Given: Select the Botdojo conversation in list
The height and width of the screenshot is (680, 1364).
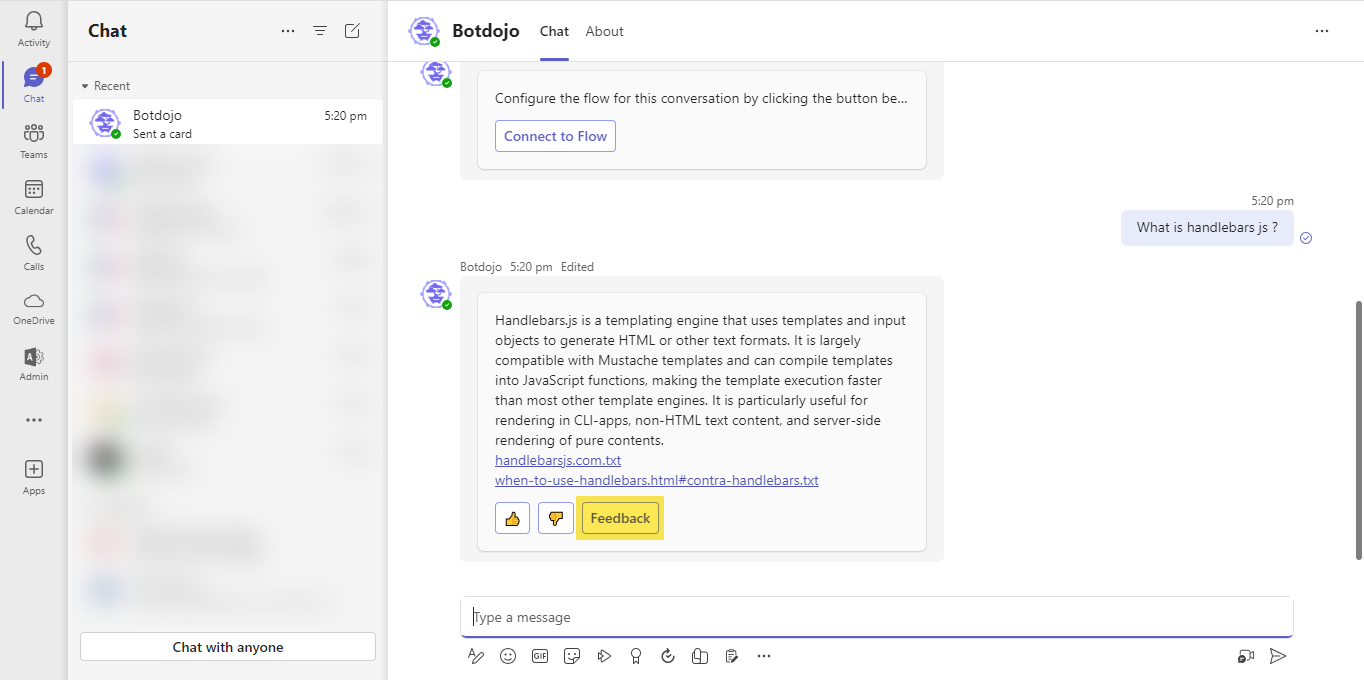Looking at the screenshot, I should [228, 123].
